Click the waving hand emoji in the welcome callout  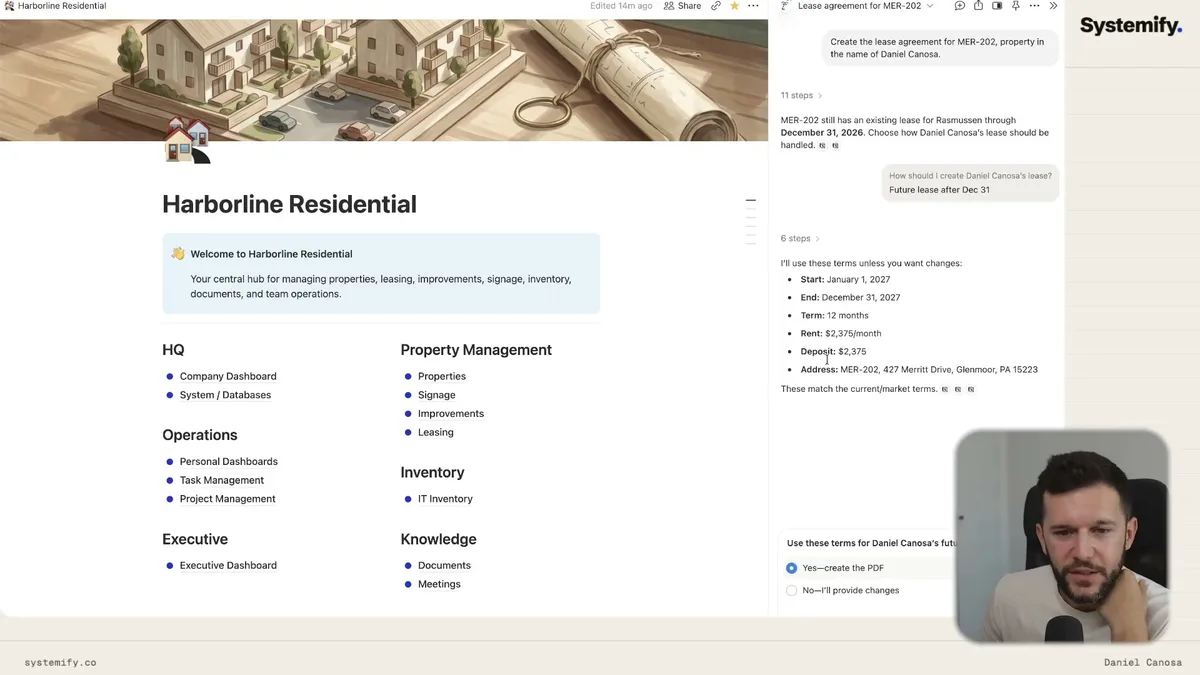point(178,254)
